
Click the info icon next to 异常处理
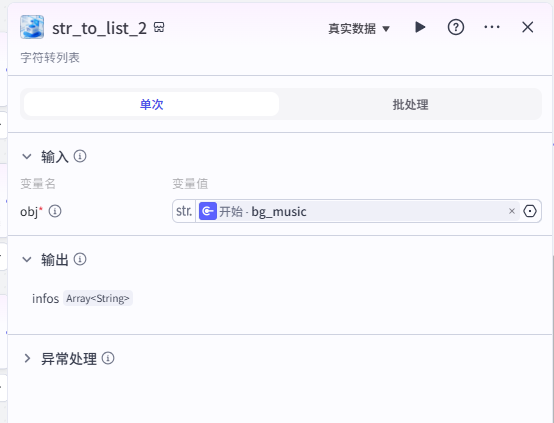pos(108,358)
